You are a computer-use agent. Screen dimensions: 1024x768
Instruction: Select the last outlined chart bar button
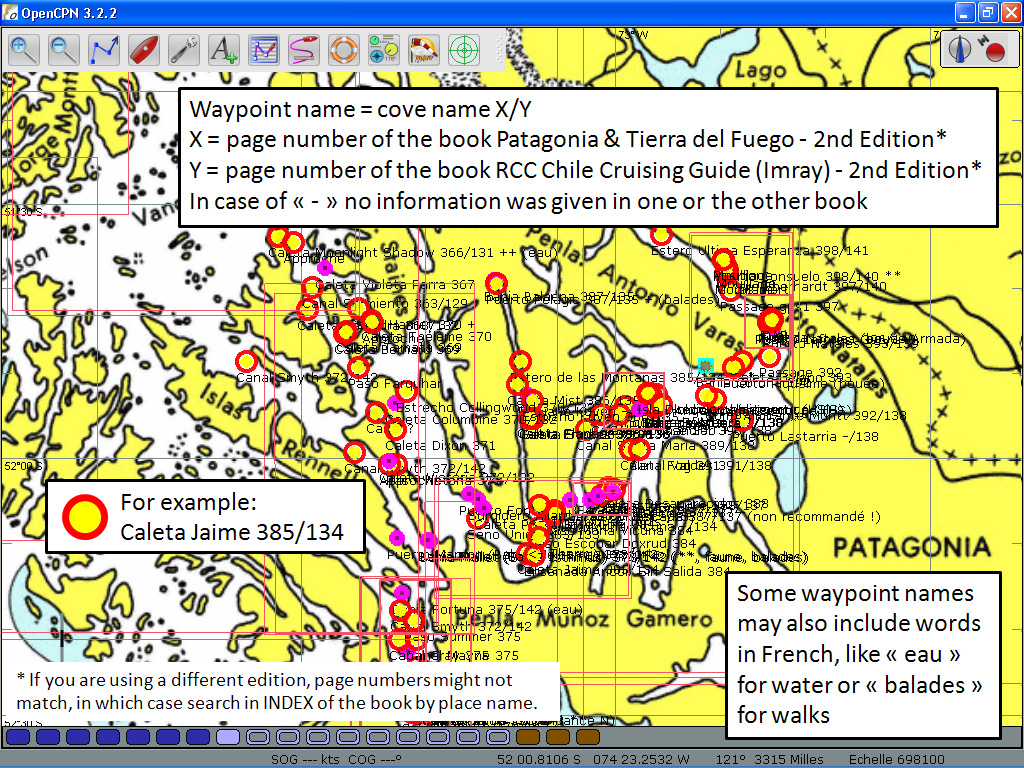coord(498,737)
